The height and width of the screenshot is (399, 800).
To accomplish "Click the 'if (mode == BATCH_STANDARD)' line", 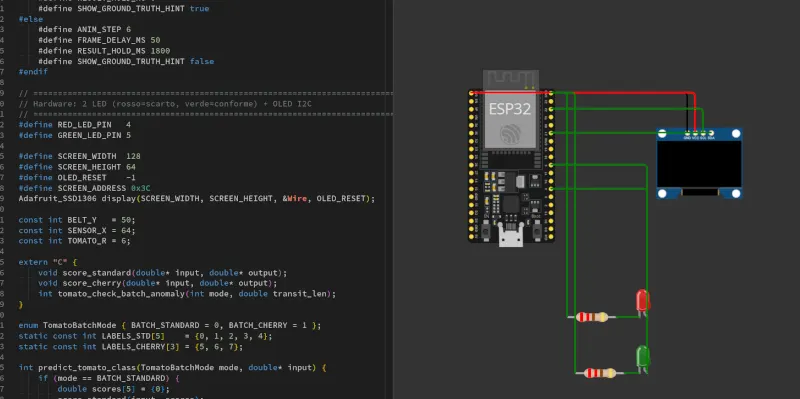I will pos(109,378).
